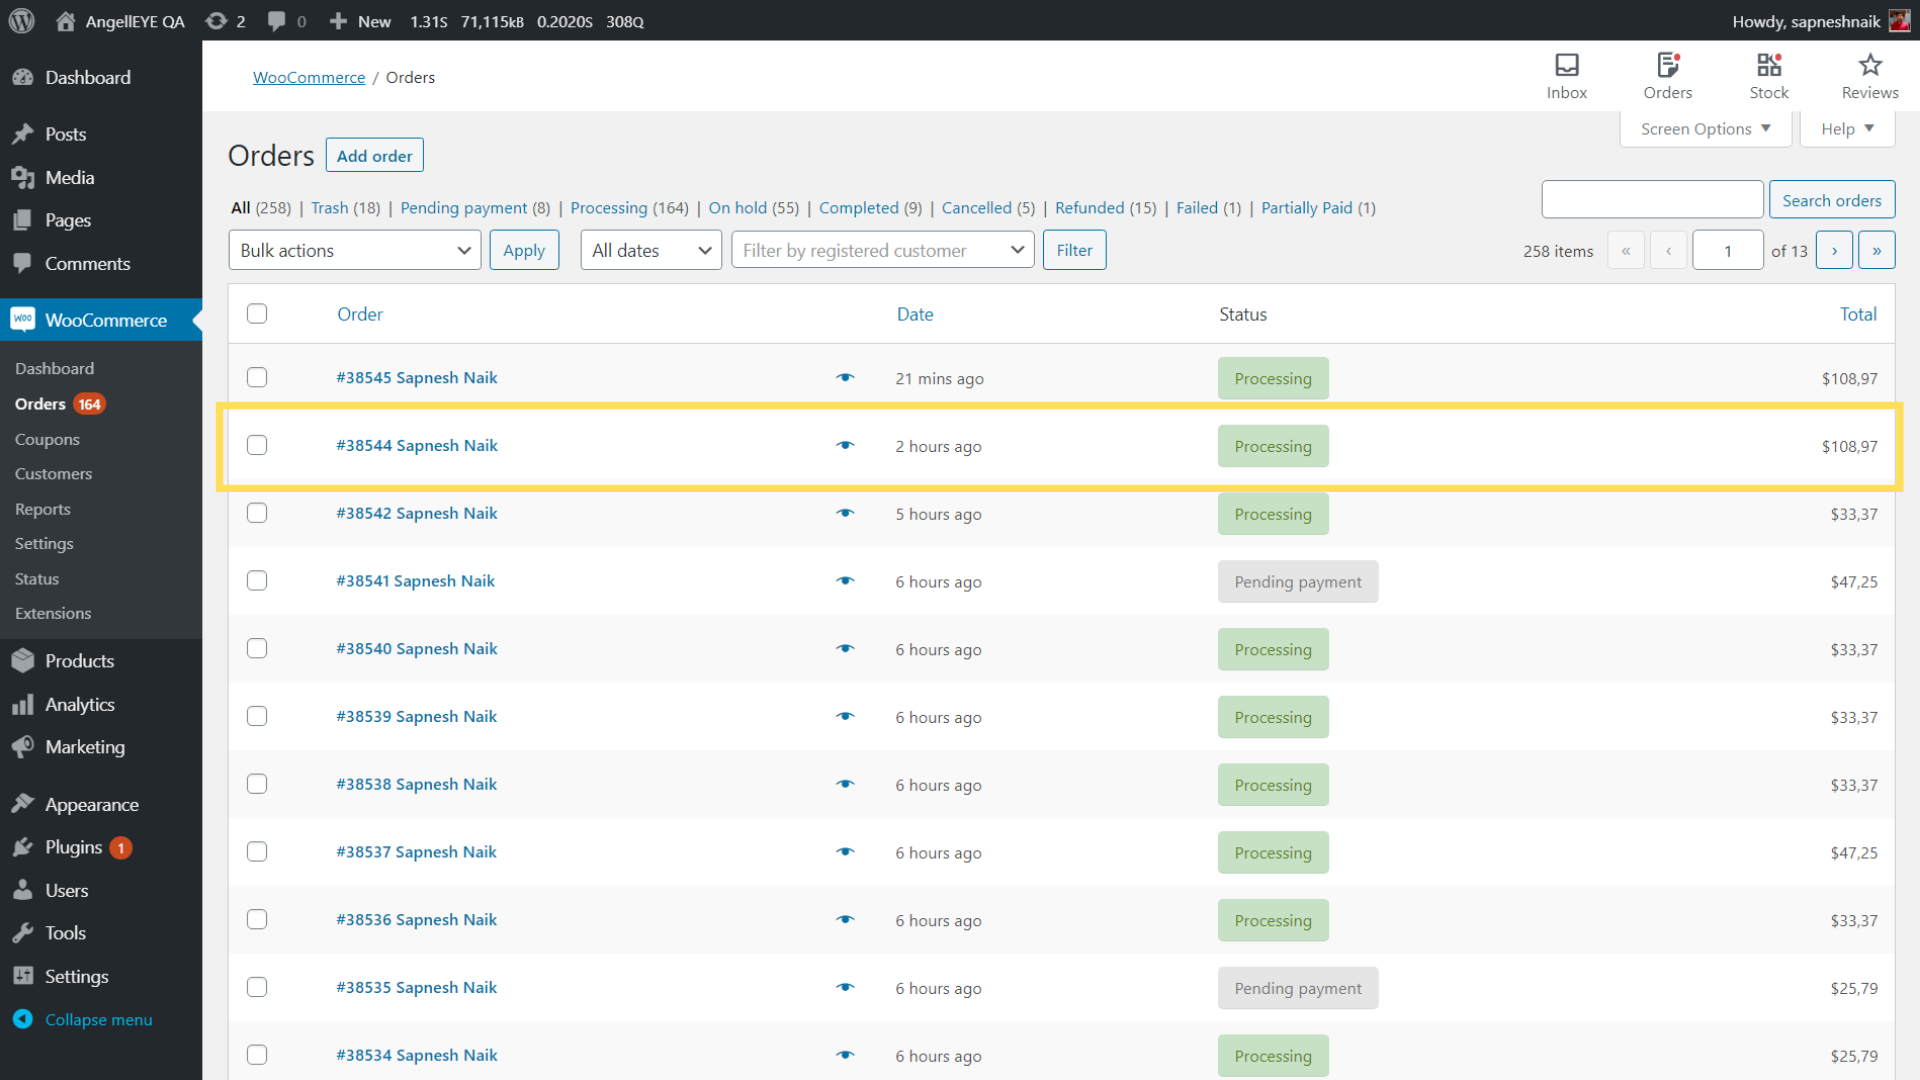1920x1080 pixels.
Task: Open the comments bubble icon in admin bar
Action: pos(277,21)
